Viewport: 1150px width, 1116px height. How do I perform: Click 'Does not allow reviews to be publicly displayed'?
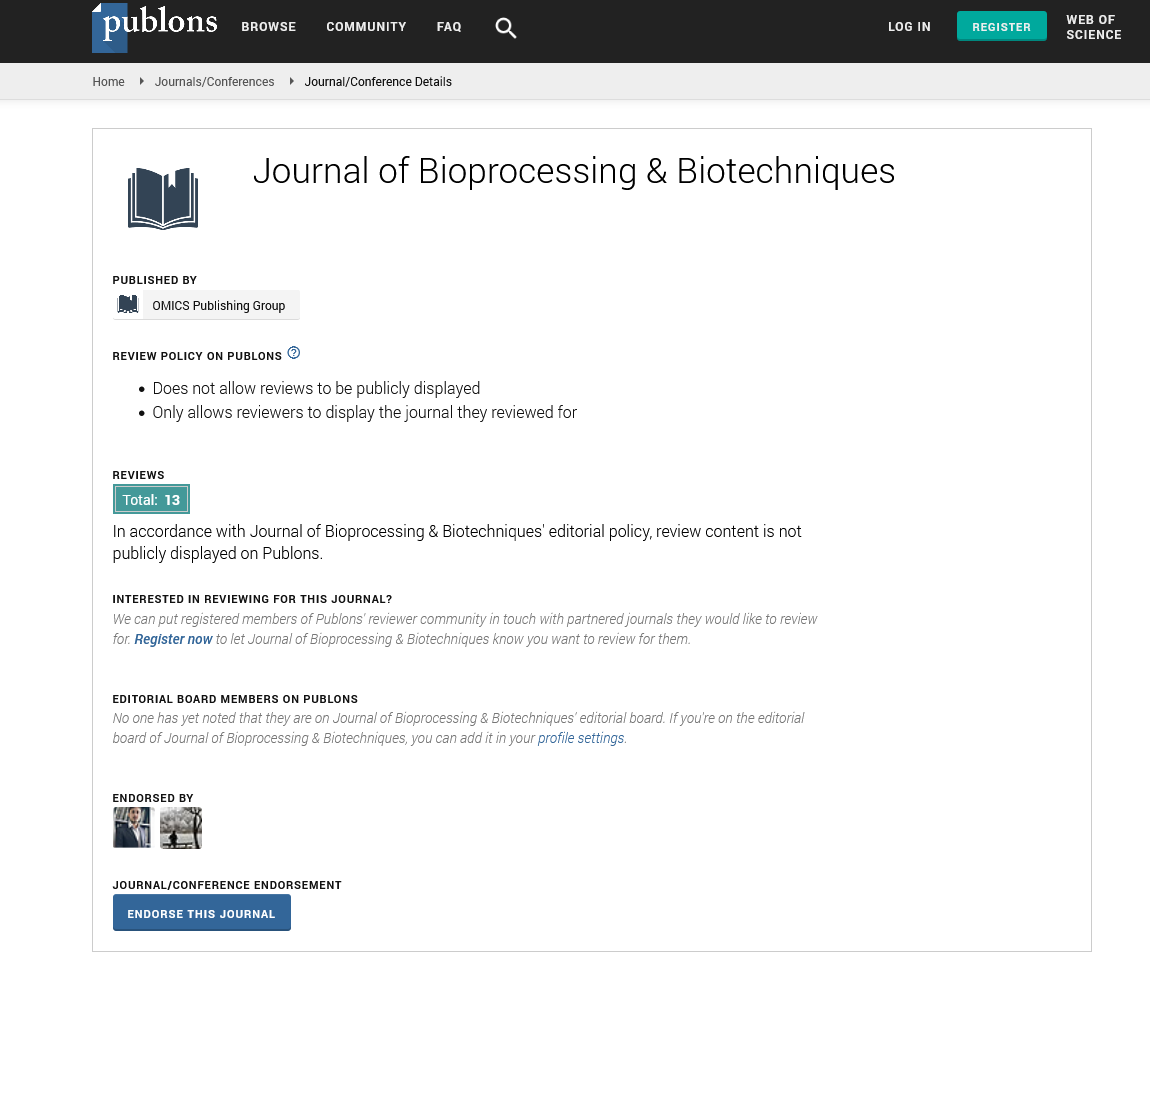click(316, 389)
